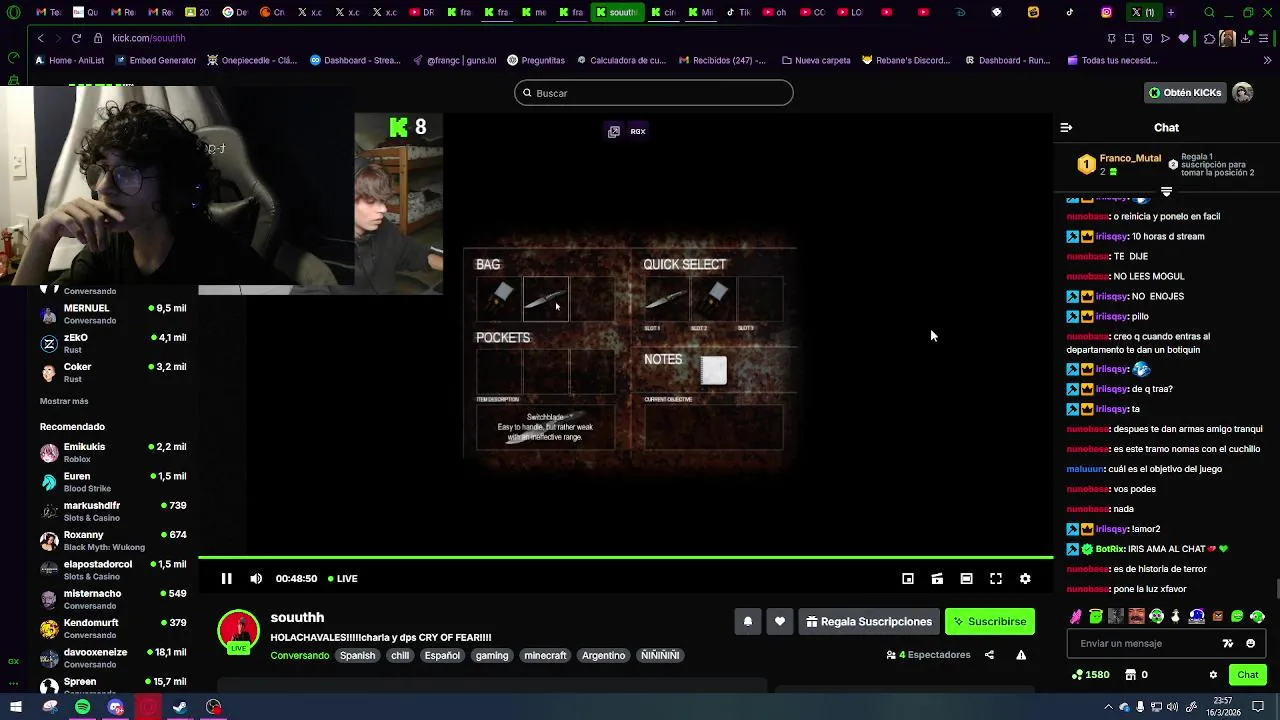
Task: Open clip creation icon on player
Action: [937, 578]
